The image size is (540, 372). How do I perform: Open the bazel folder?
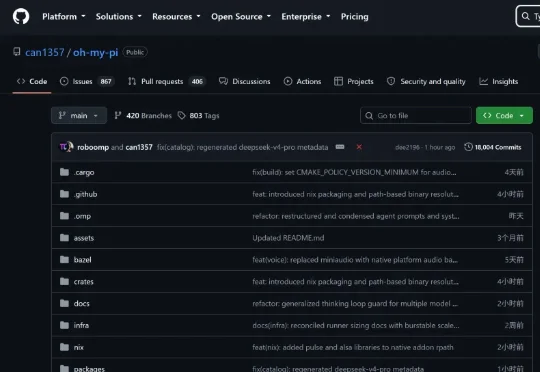(83, 260)
